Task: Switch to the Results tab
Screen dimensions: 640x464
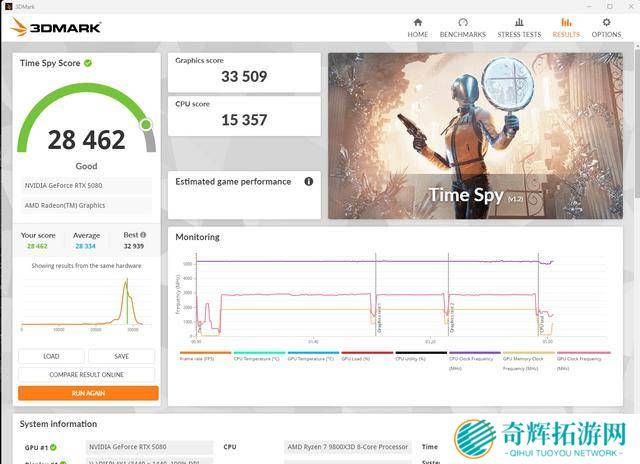Action: coord(566,27)
